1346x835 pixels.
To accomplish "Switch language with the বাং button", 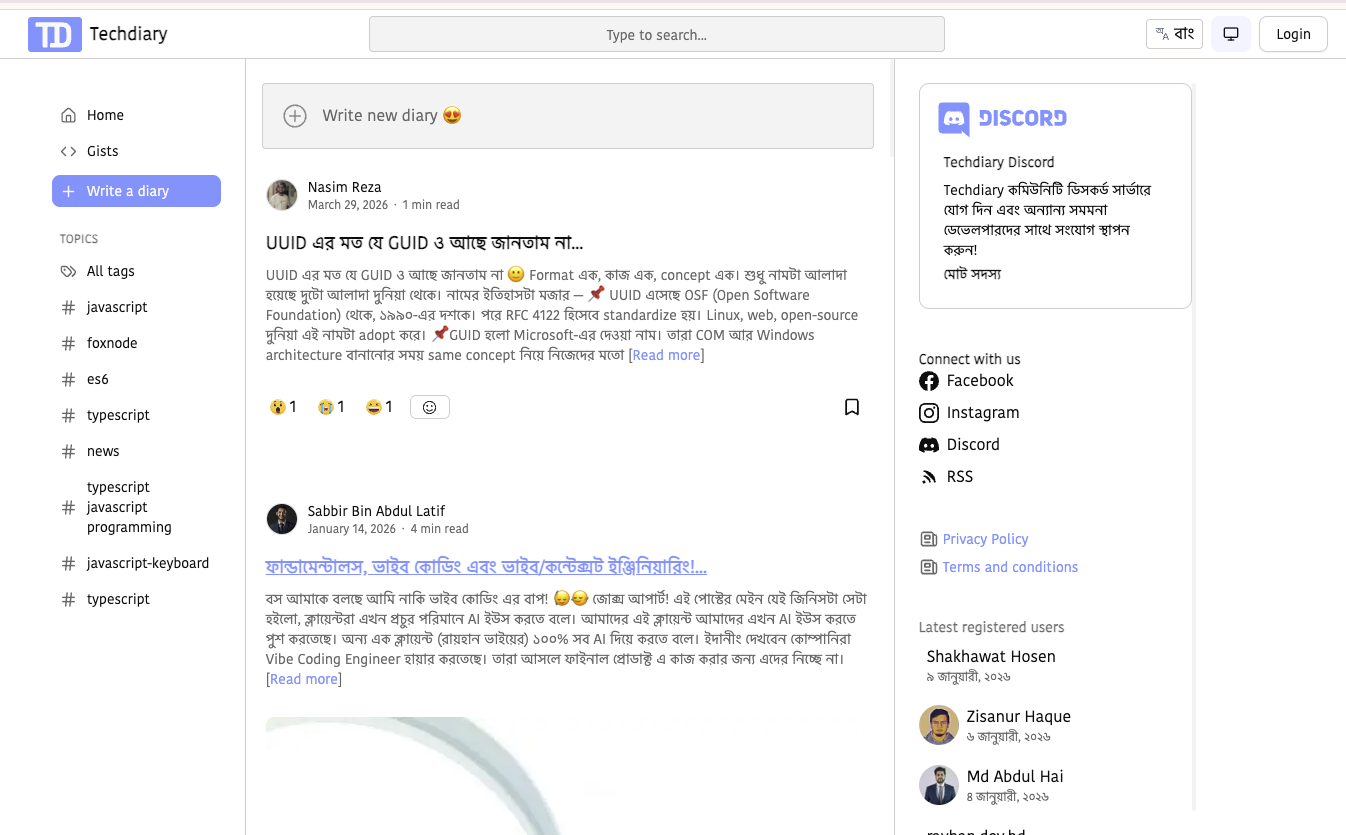I will pos(1174,34).
